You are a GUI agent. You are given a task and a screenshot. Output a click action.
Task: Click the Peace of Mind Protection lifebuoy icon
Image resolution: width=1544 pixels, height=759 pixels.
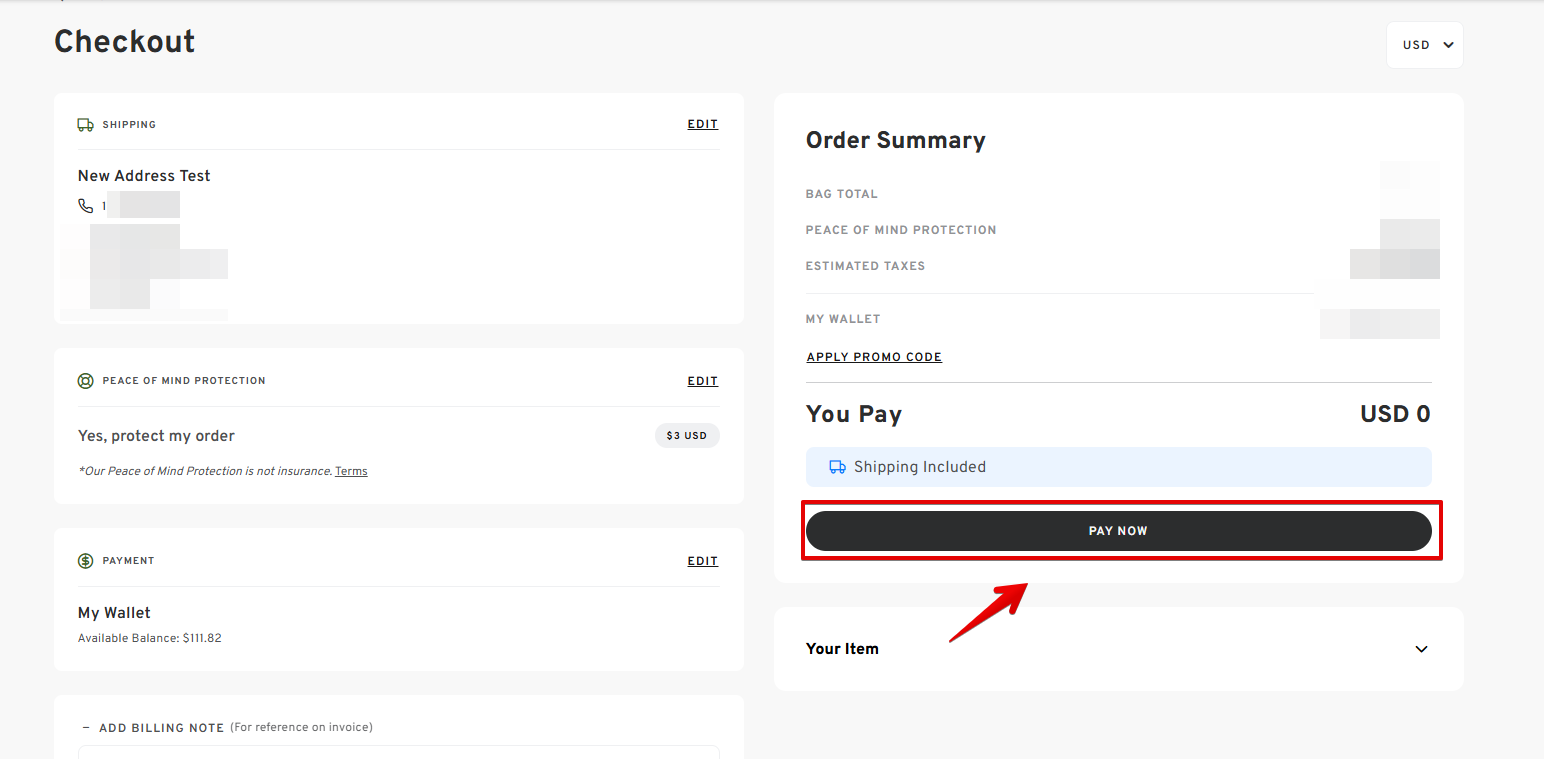(x=85, y=381)
